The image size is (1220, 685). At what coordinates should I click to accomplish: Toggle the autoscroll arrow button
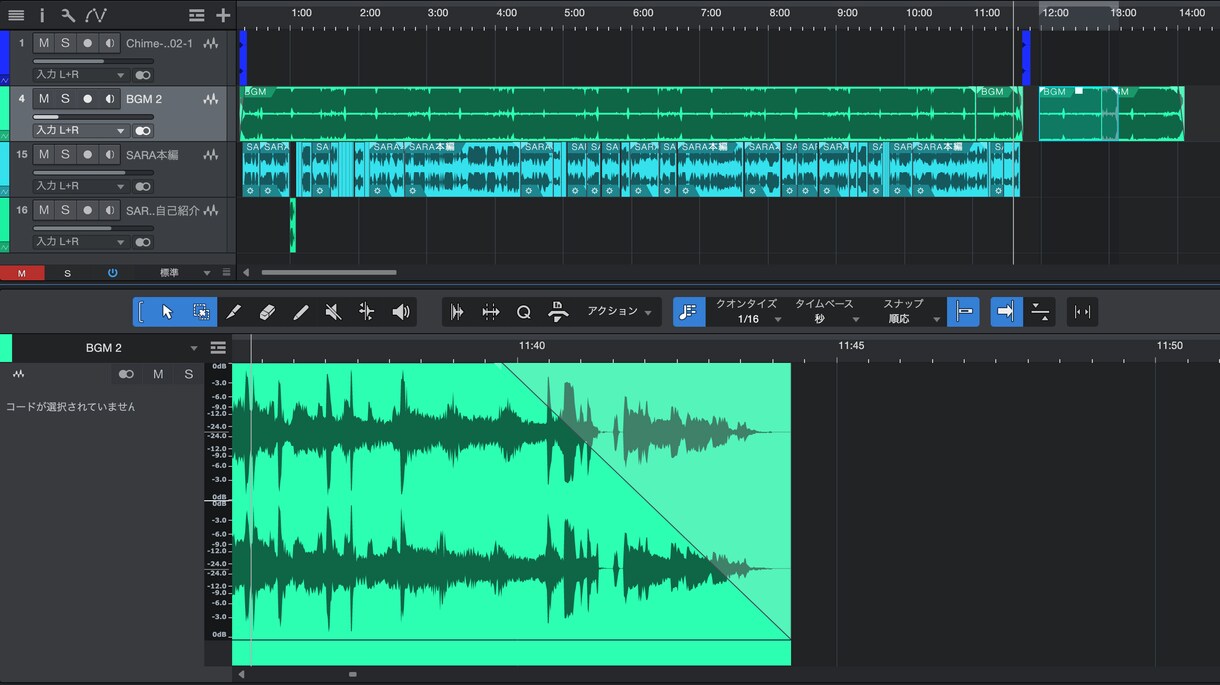1006,312
